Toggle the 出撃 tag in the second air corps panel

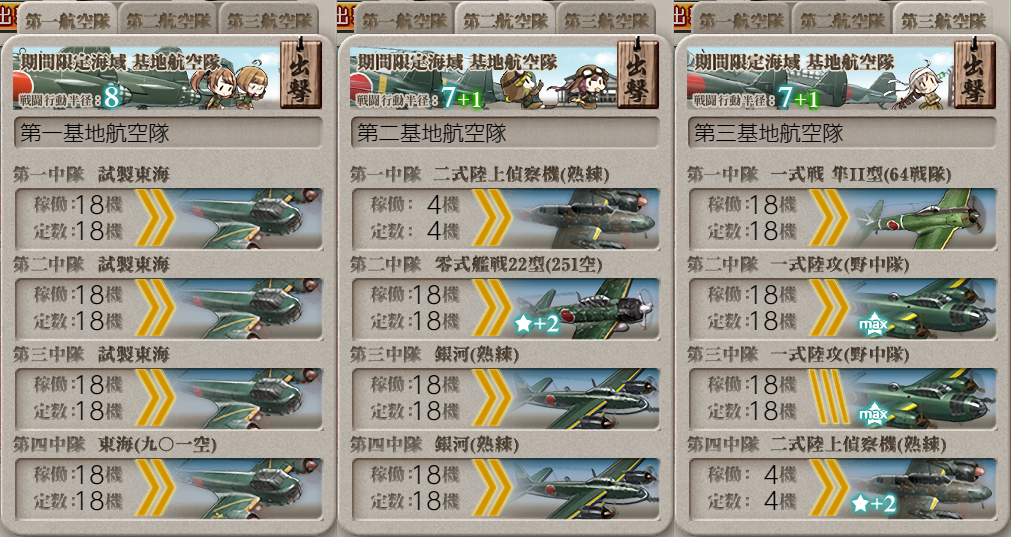point(637,74)
